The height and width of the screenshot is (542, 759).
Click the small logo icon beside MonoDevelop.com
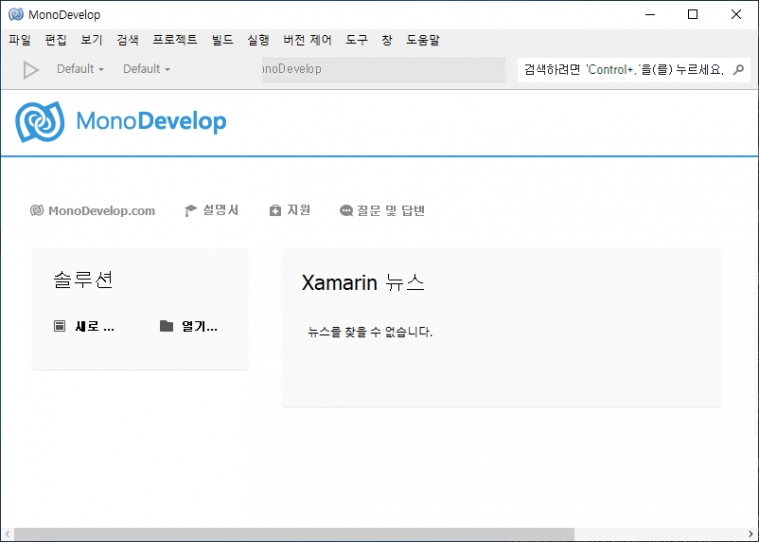coord(37,211)
